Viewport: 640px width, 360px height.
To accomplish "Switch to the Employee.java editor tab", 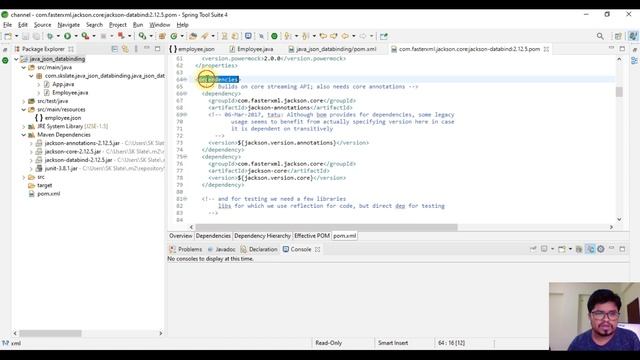I will pyautogui.click(x=251, y=49).
